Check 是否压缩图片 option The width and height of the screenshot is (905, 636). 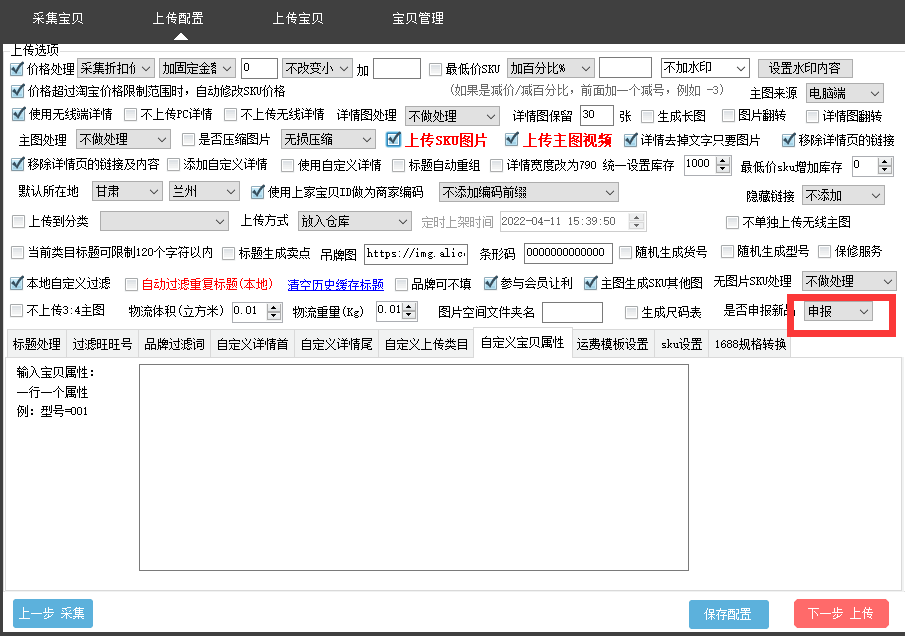pos(188,140)
